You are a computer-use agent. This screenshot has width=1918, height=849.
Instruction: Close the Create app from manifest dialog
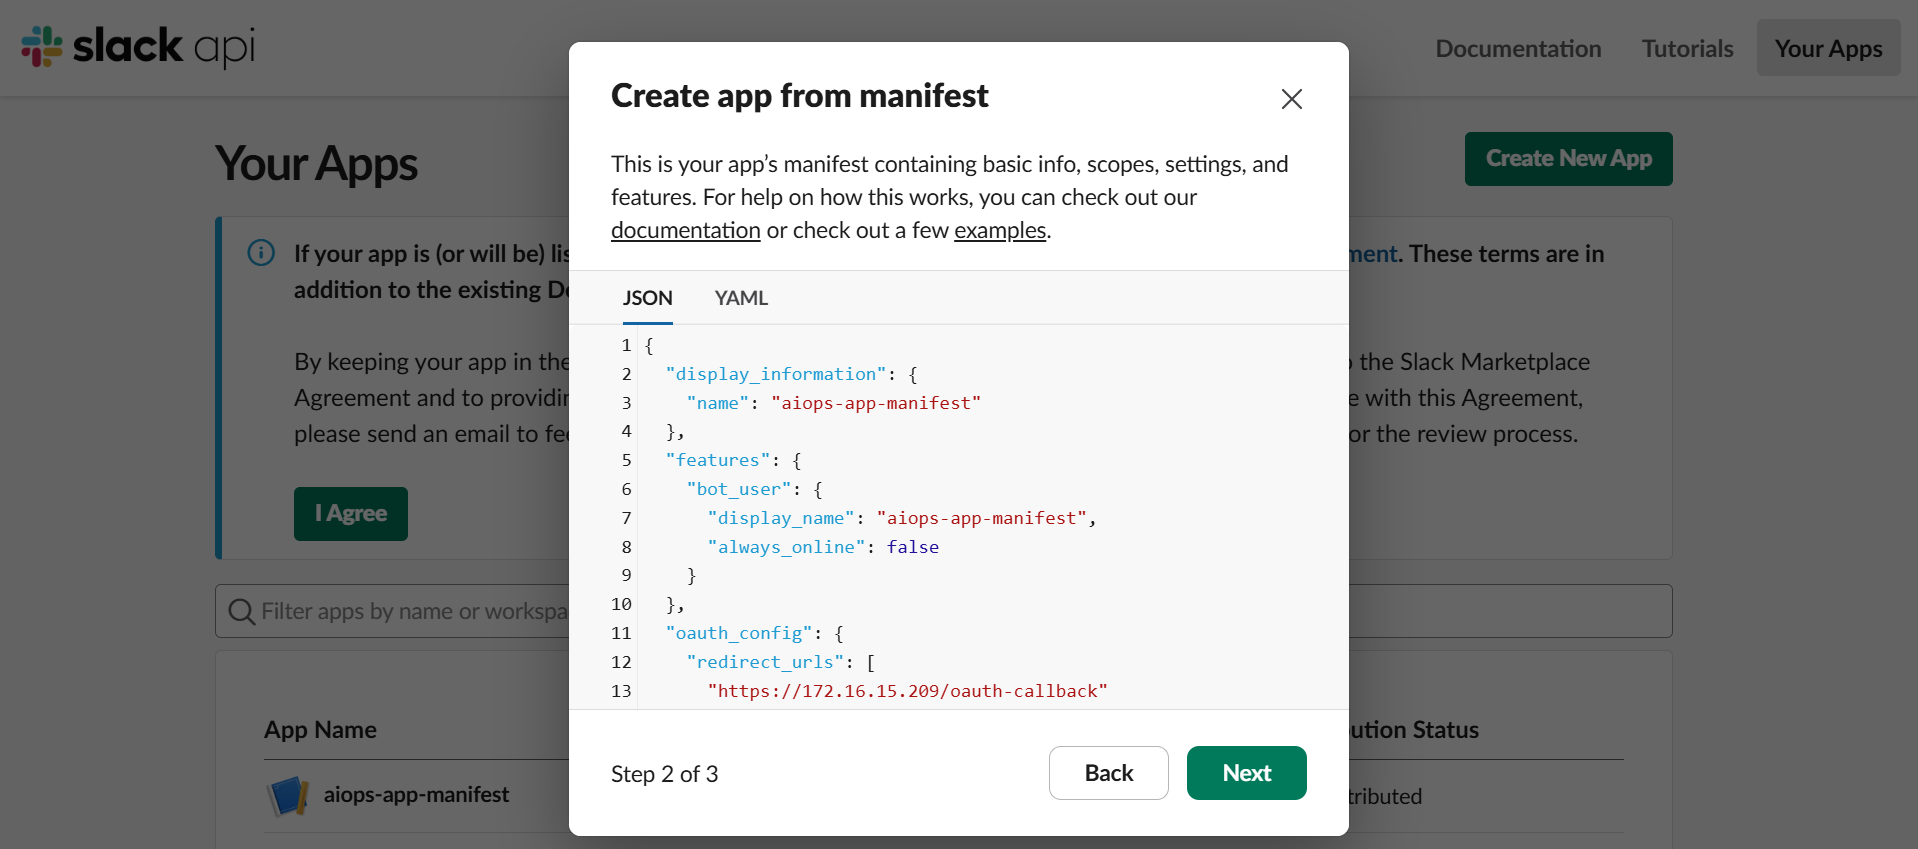[x=1291, y=99]
